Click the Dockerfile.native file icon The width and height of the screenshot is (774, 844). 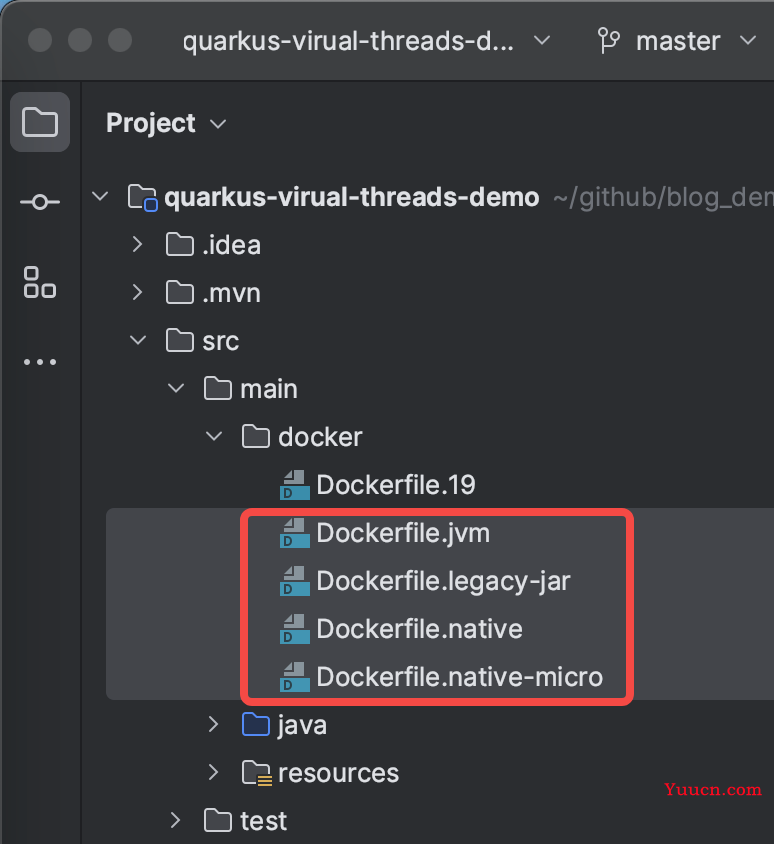point(295,629)
